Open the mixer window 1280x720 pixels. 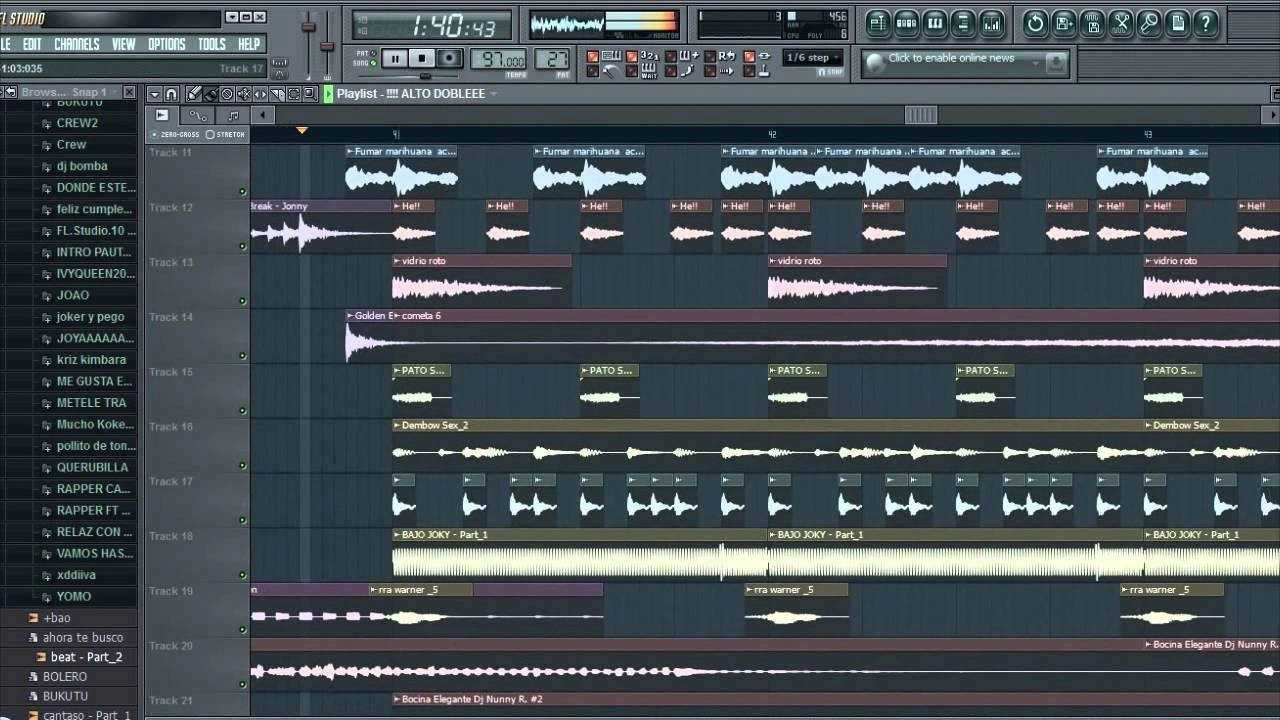click(992, 23)
